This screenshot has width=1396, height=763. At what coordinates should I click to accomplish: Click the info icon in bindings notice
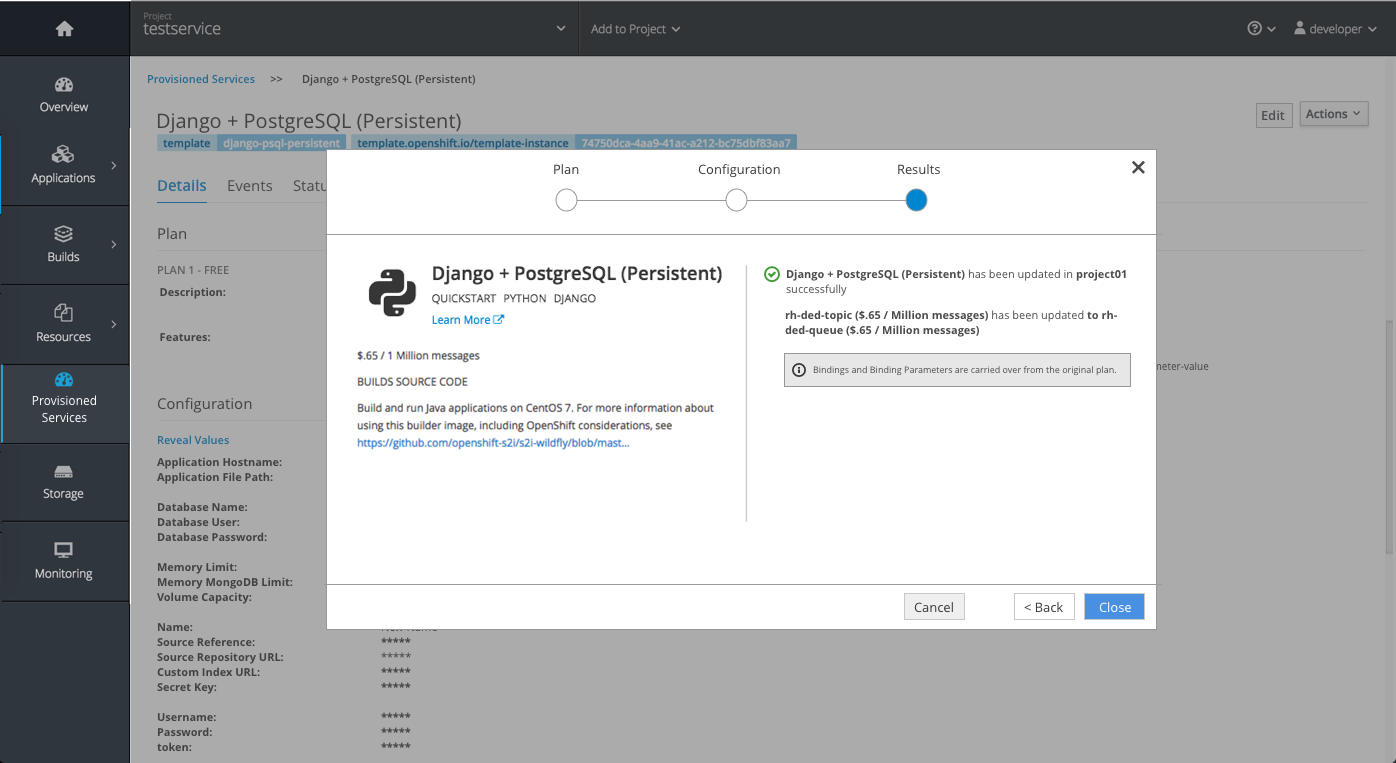coord(799,370)
